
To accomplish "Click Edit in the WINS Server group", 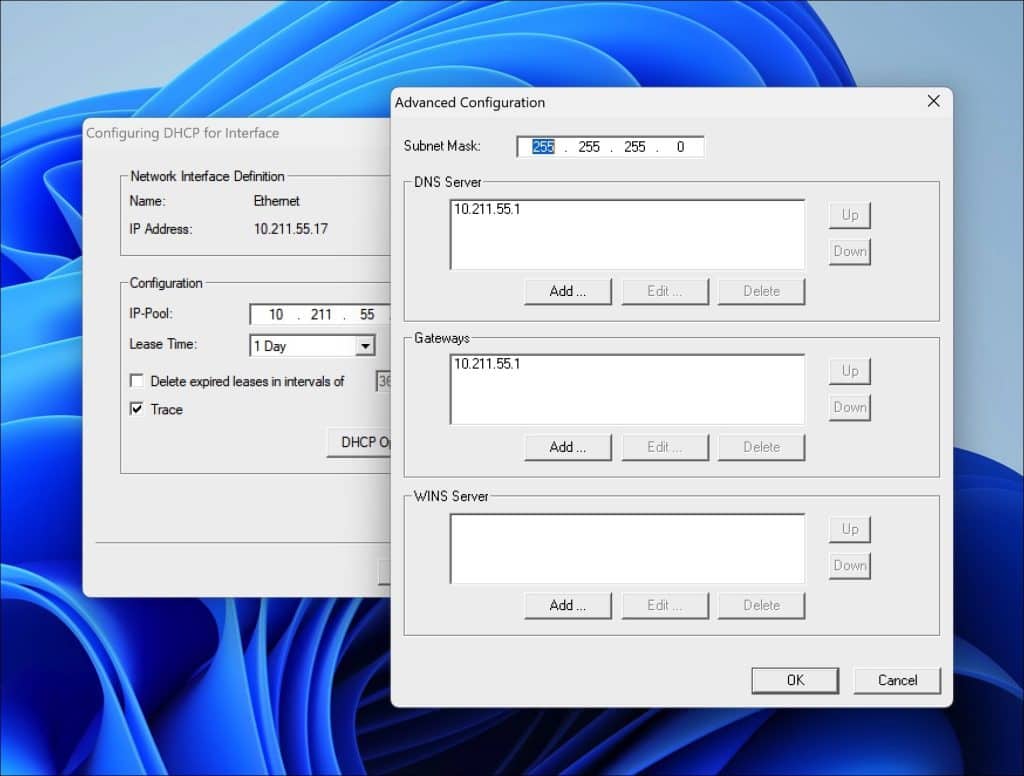I will (x=664, y=606).
